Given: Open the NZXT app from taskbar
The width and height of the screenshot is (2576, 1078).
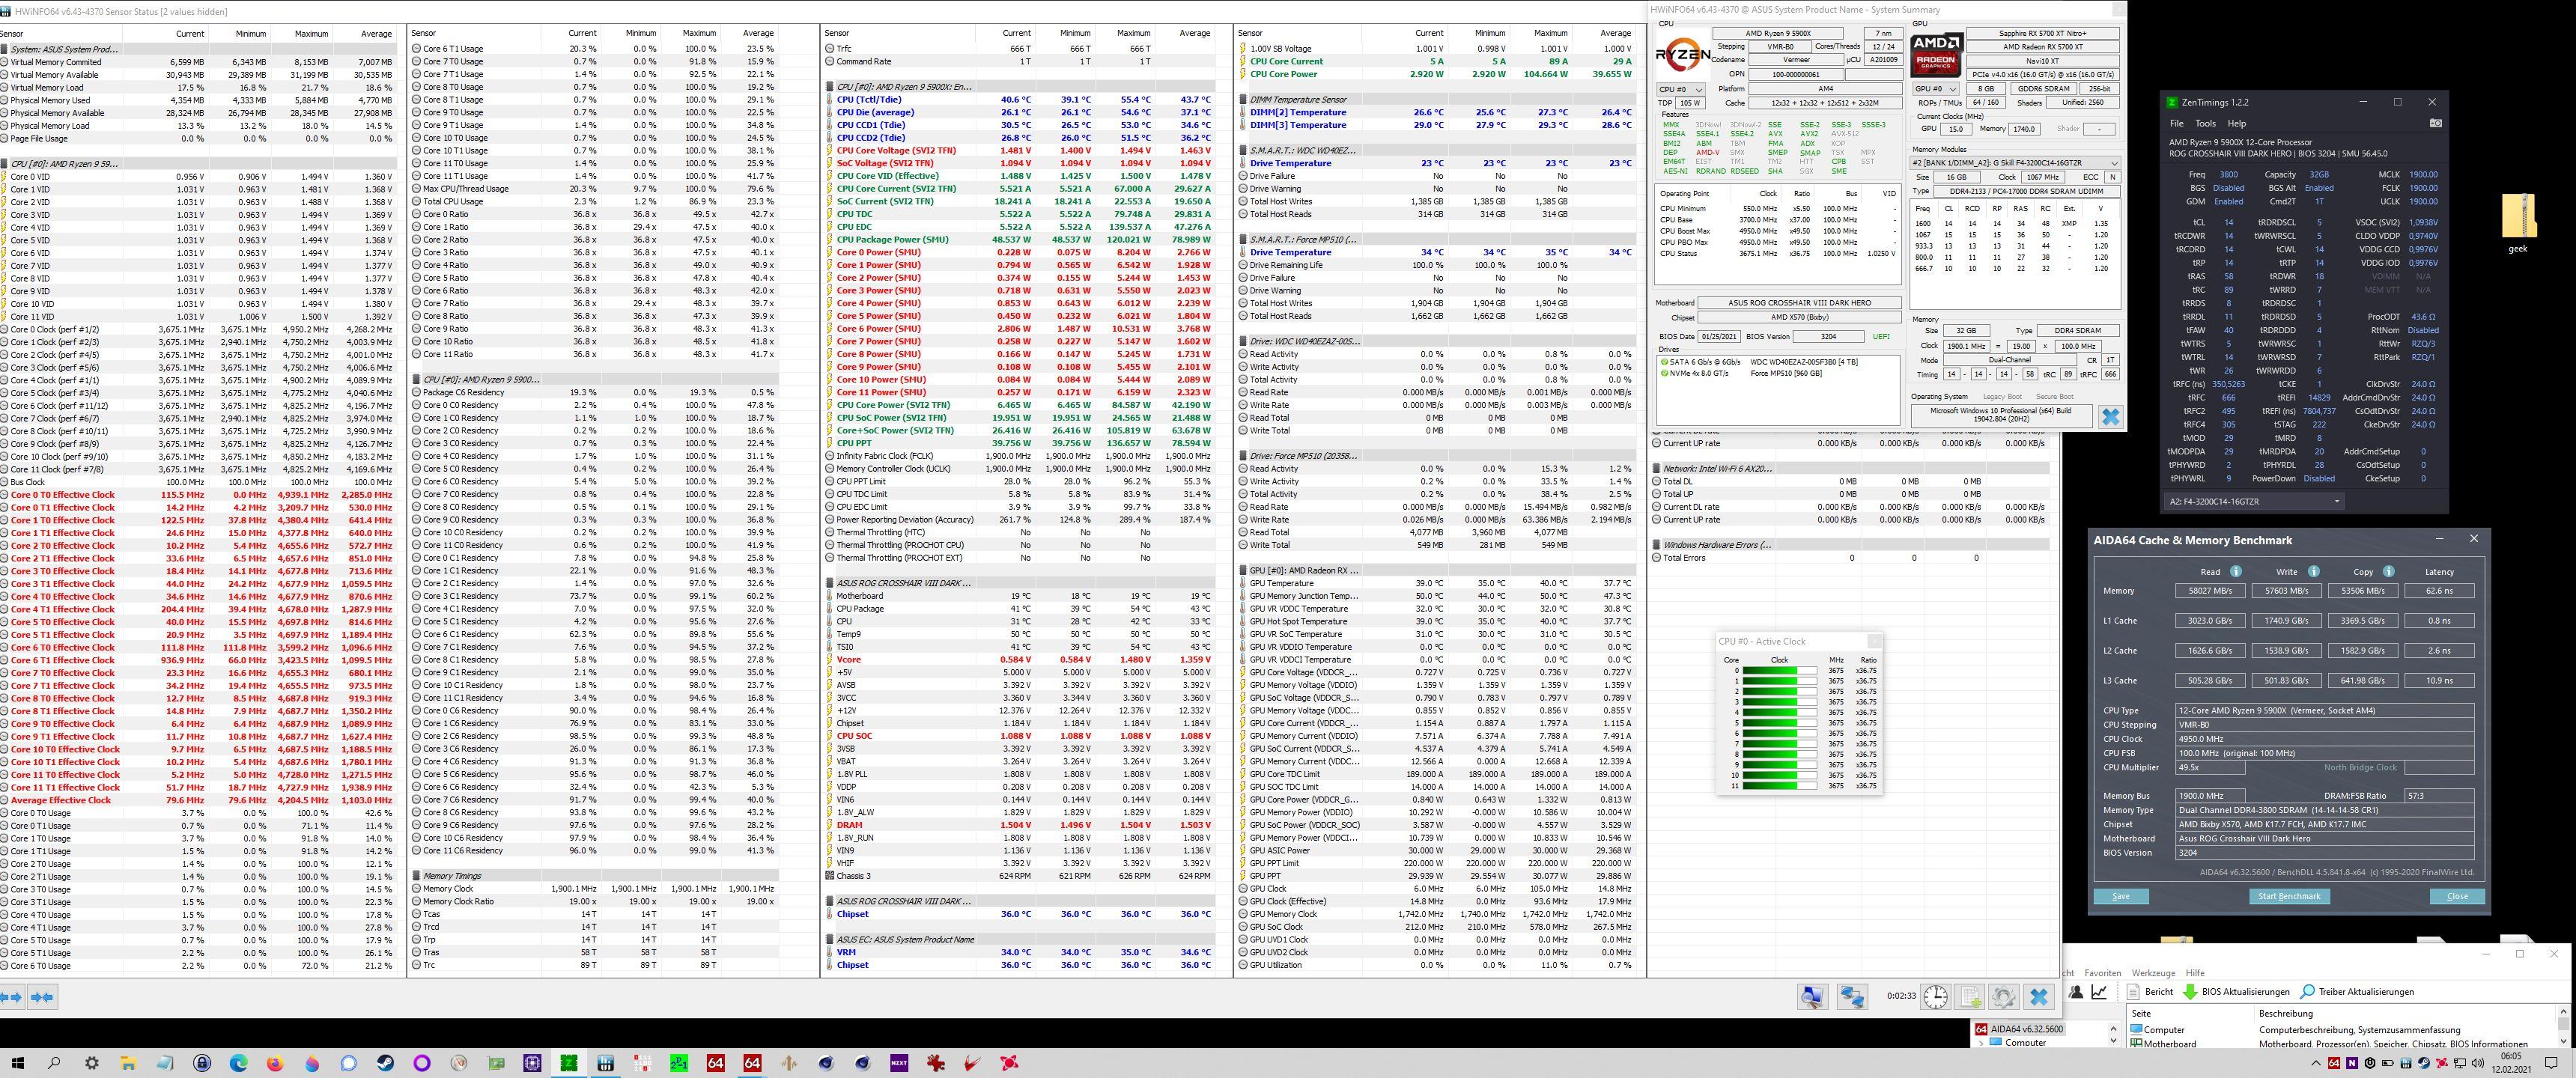Looking at the screenshot, I should point(899,1063).
